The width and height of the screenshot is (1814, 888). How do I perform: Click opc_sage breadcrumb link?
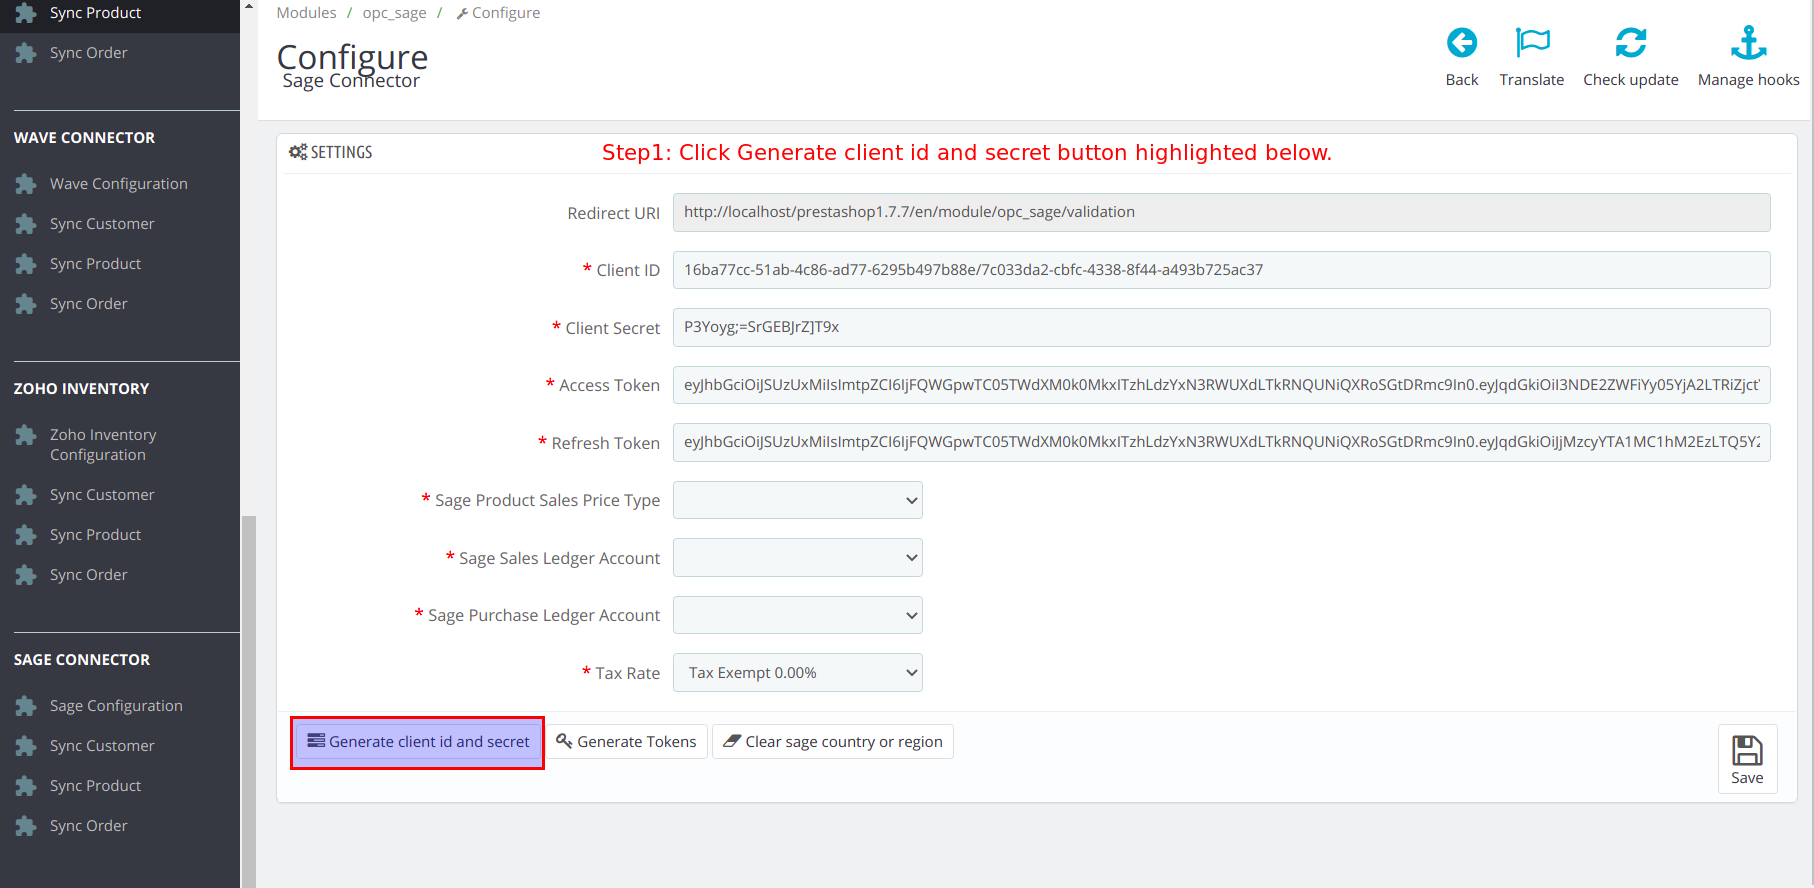tap(394, 13)
